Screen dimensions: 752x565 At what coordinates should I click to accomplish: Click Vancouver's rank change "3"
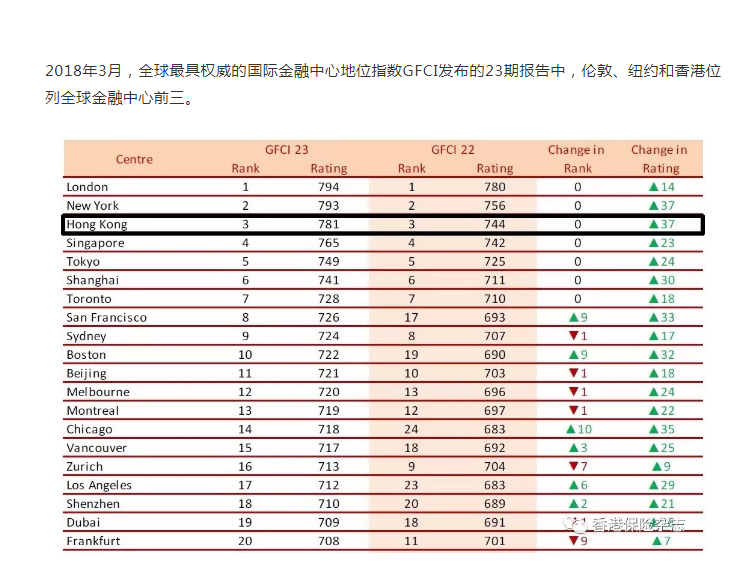click(578, 448)
